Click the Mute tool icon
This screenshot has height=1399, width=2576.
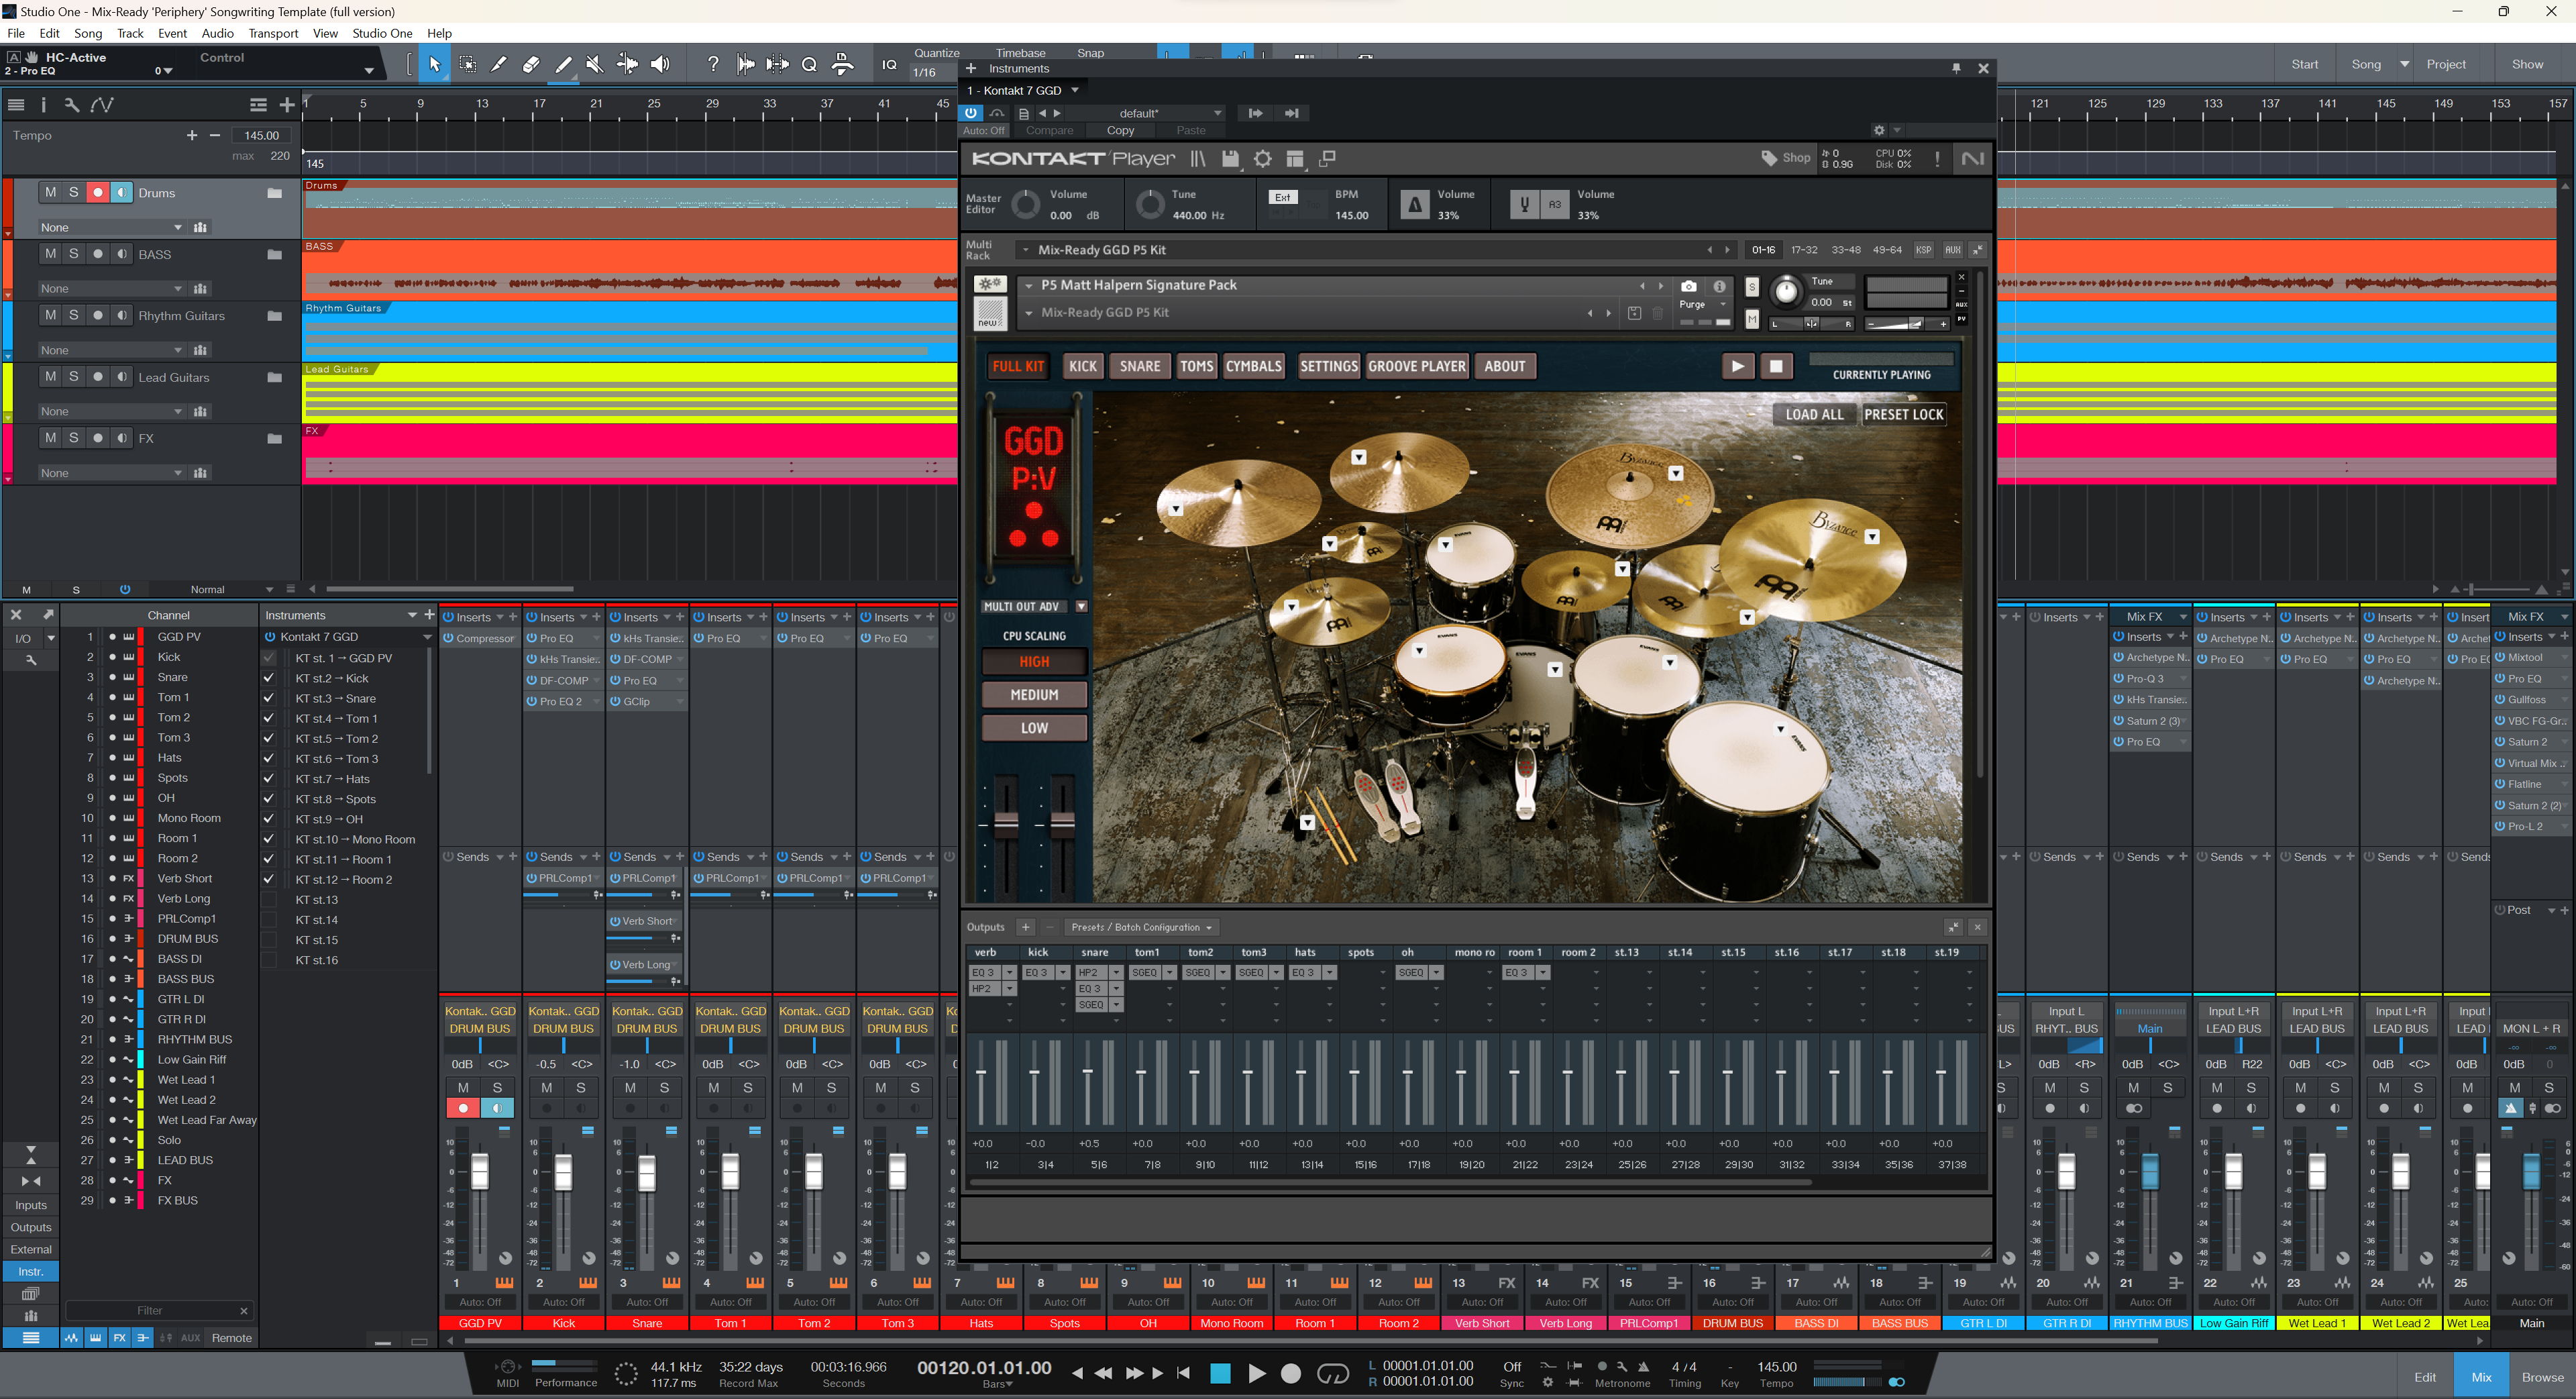tap(595, 65)
